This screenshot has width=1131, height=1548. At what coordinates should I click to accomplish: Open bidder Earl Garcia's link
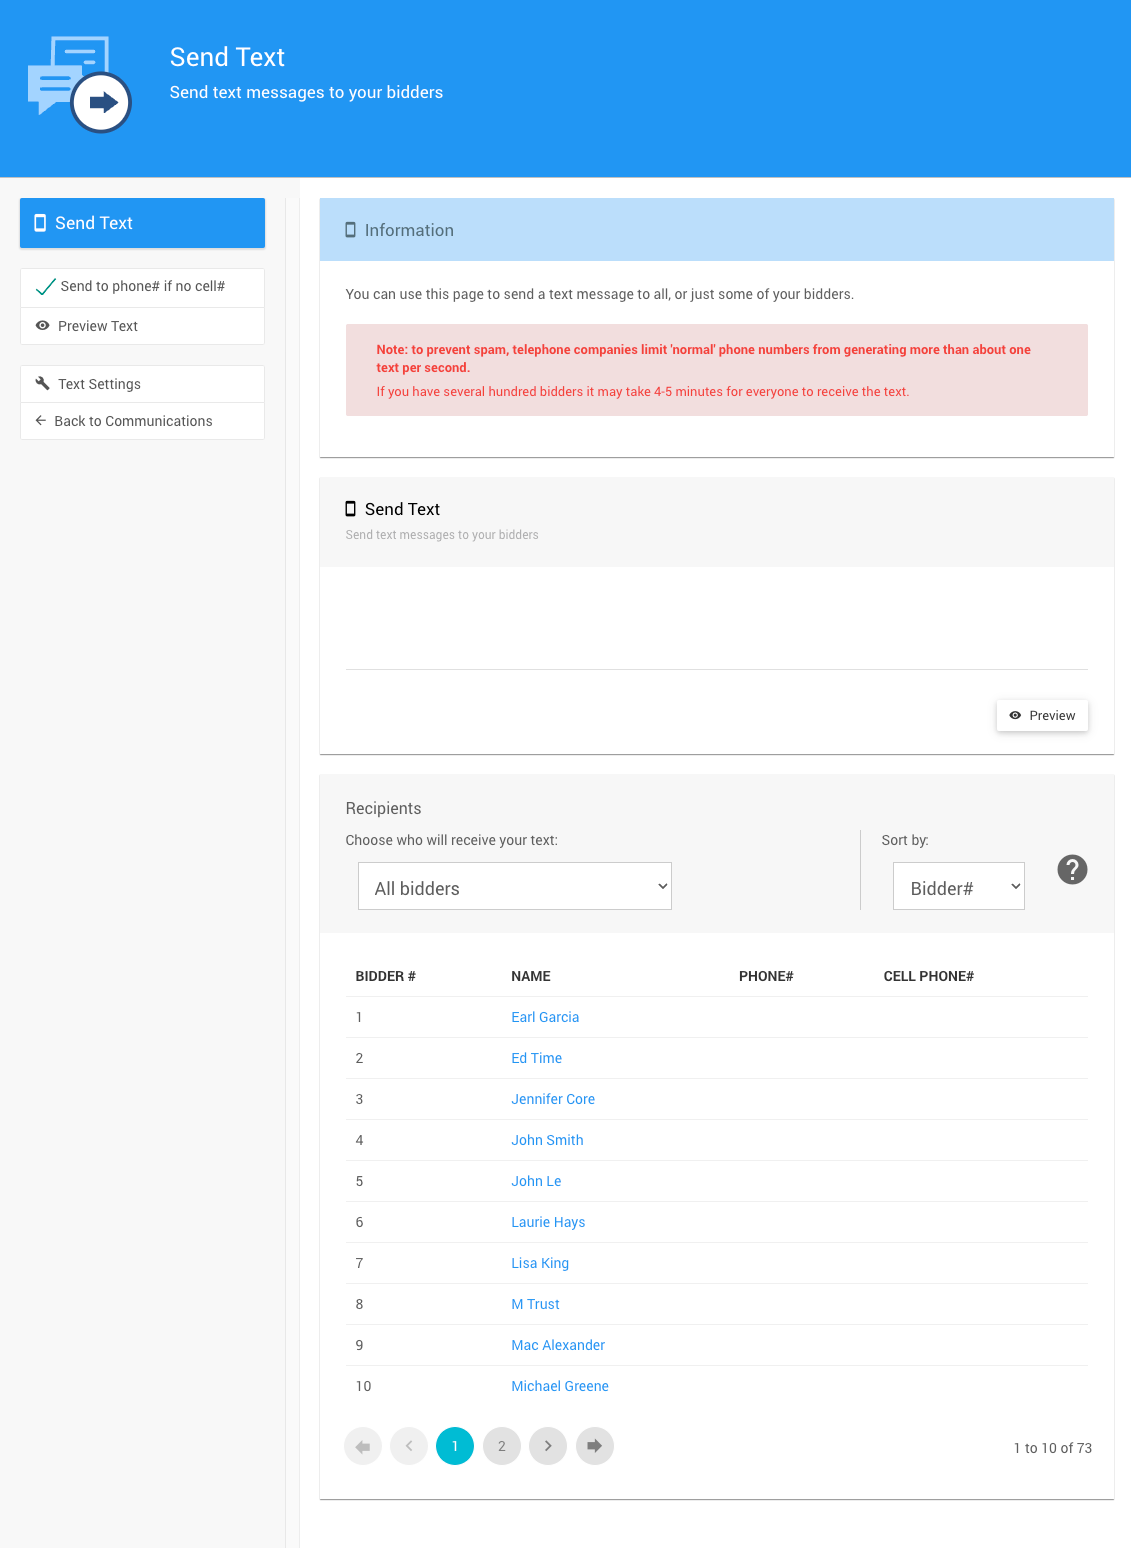point(545,1017)
